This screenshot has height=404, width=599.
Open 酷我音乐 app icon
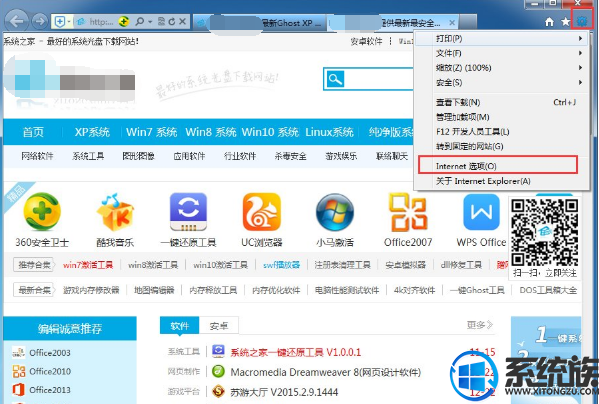pos(115,212)
